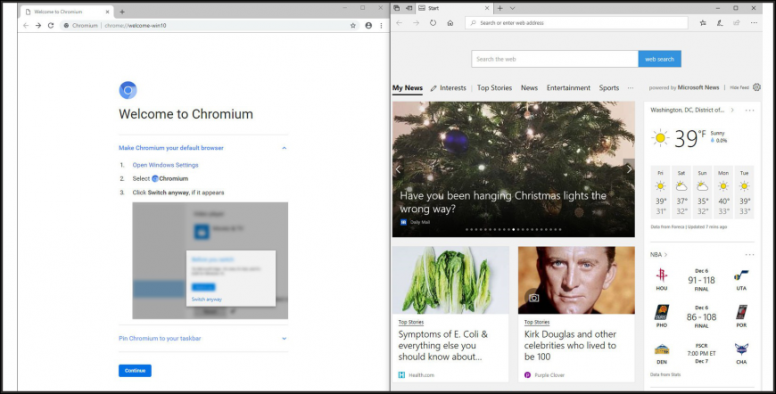Expand the Washington, DC weather location chevron
Image resolution: width=776 pixels, height=394 pixels.
pyautogui.click(x=732, y=110)
